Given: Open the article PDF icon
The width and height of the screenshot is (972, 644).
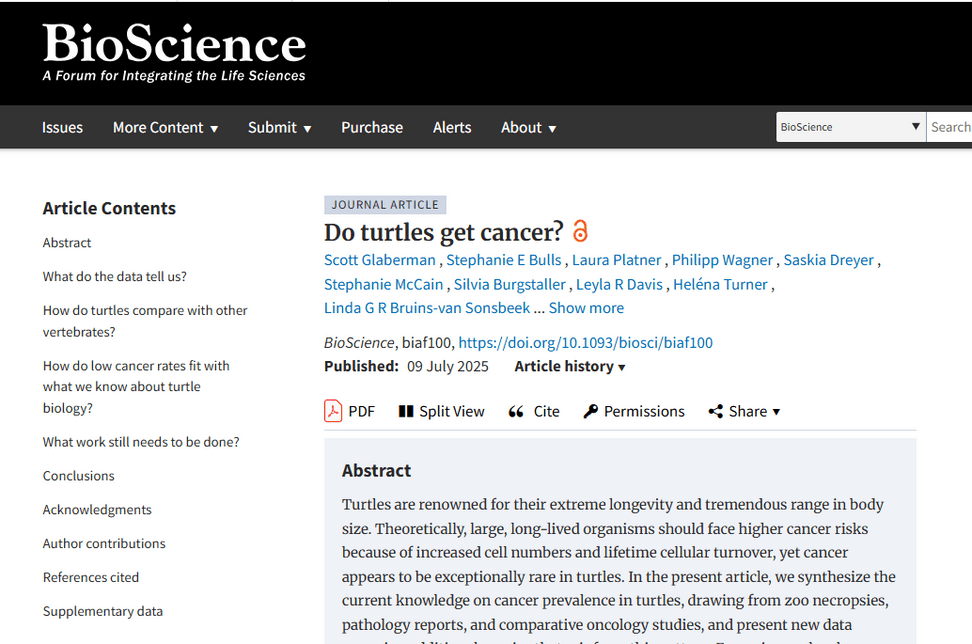Looking at the screenshot, I should pyautogui.click(x=333, y=411).
